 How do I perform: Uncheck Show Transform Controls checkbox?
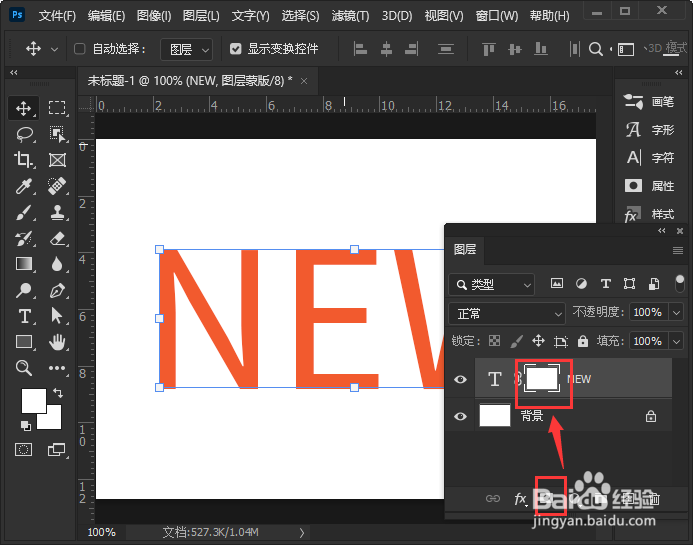236,49
